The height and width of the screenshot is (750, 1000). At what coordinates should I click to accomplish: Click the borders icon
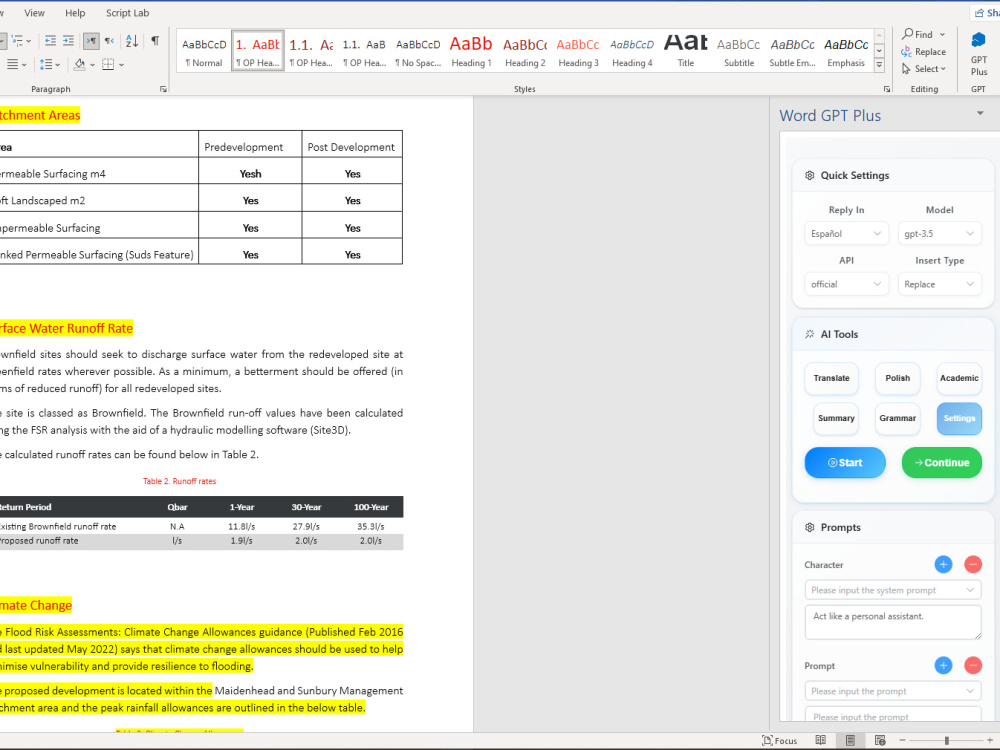click(x=108, y=64)
